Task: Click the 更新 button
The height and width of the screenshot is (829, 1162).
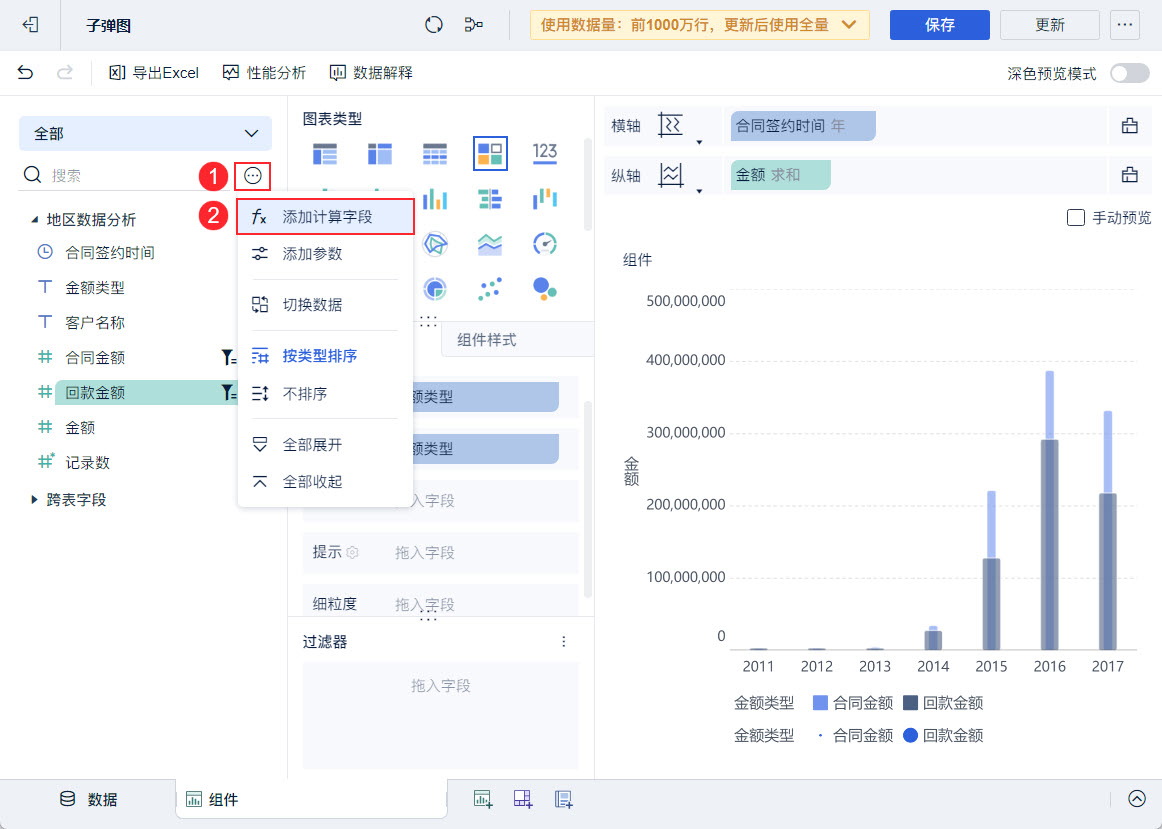Action: pyautogui.click(x=1049, y=25)
